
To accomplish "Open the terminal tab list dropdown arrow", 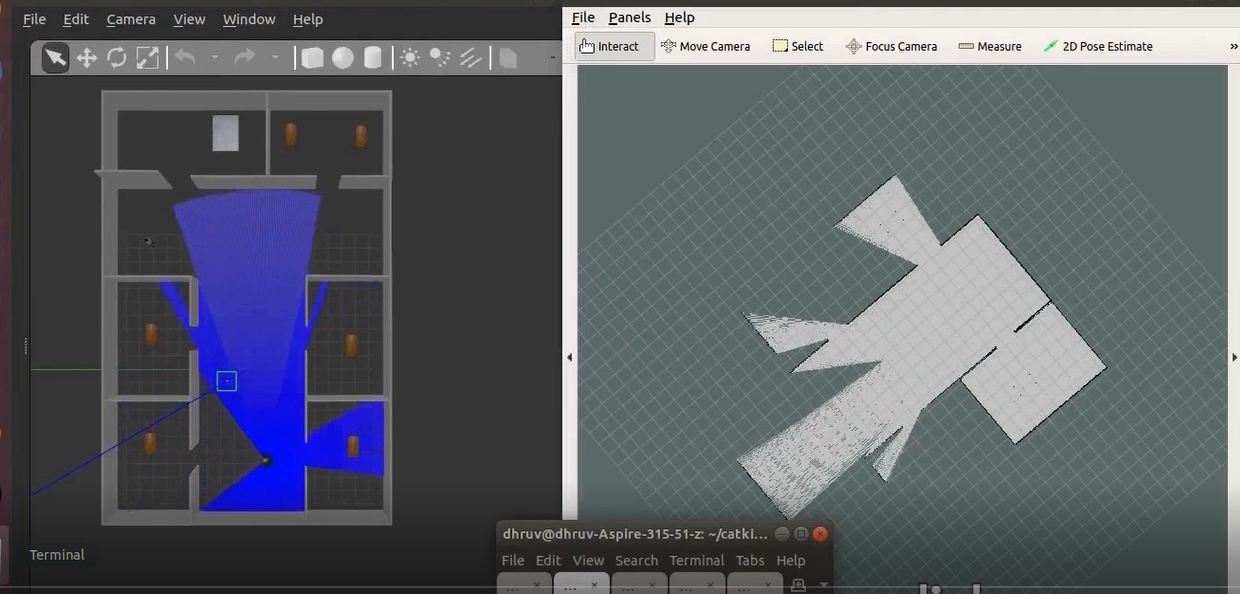I will point(823,585).
